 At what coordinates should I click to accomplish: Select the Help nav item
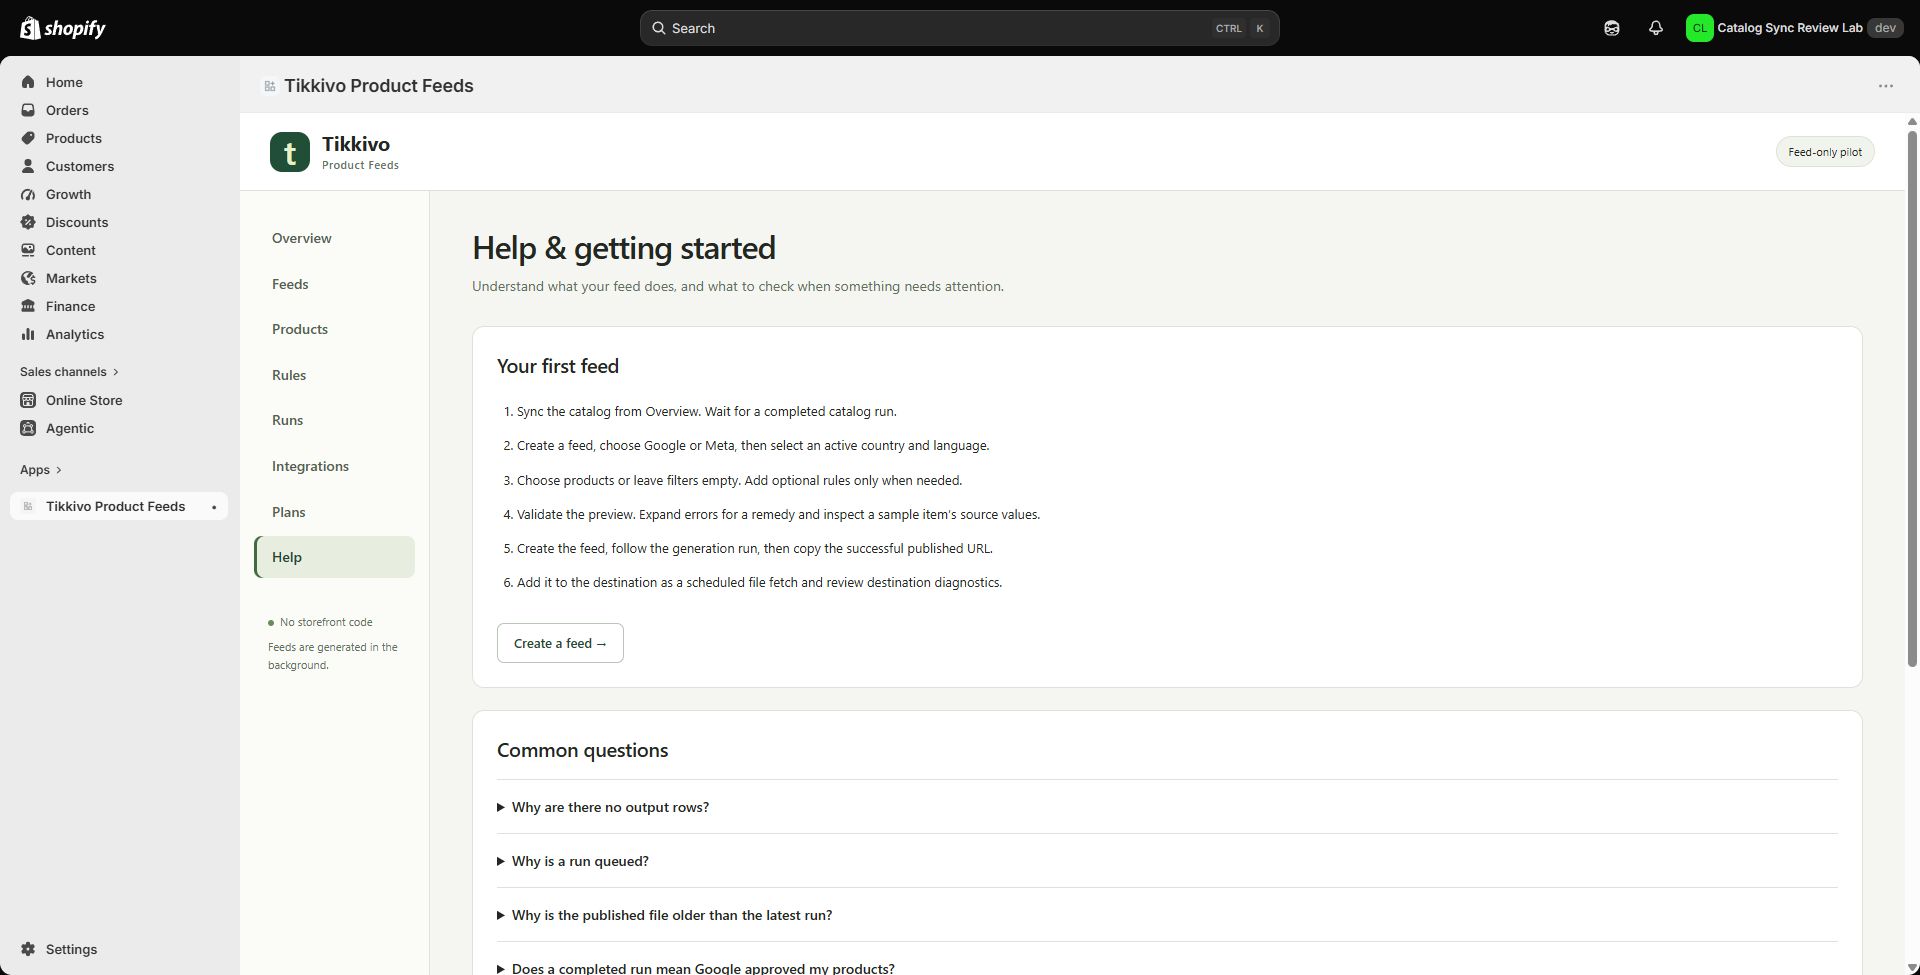coord(334,557)
